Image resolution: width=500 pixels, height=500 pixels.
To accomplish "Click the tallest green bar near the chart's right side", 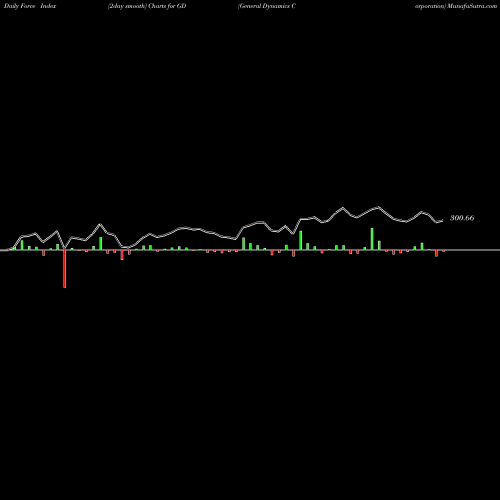I will coord(372,239).
